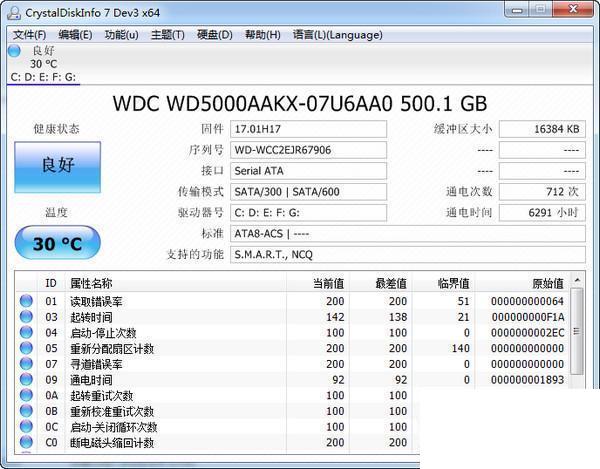Click status orb for 03 起转时间
Screen dimensions: 600x469
point(26,317)
